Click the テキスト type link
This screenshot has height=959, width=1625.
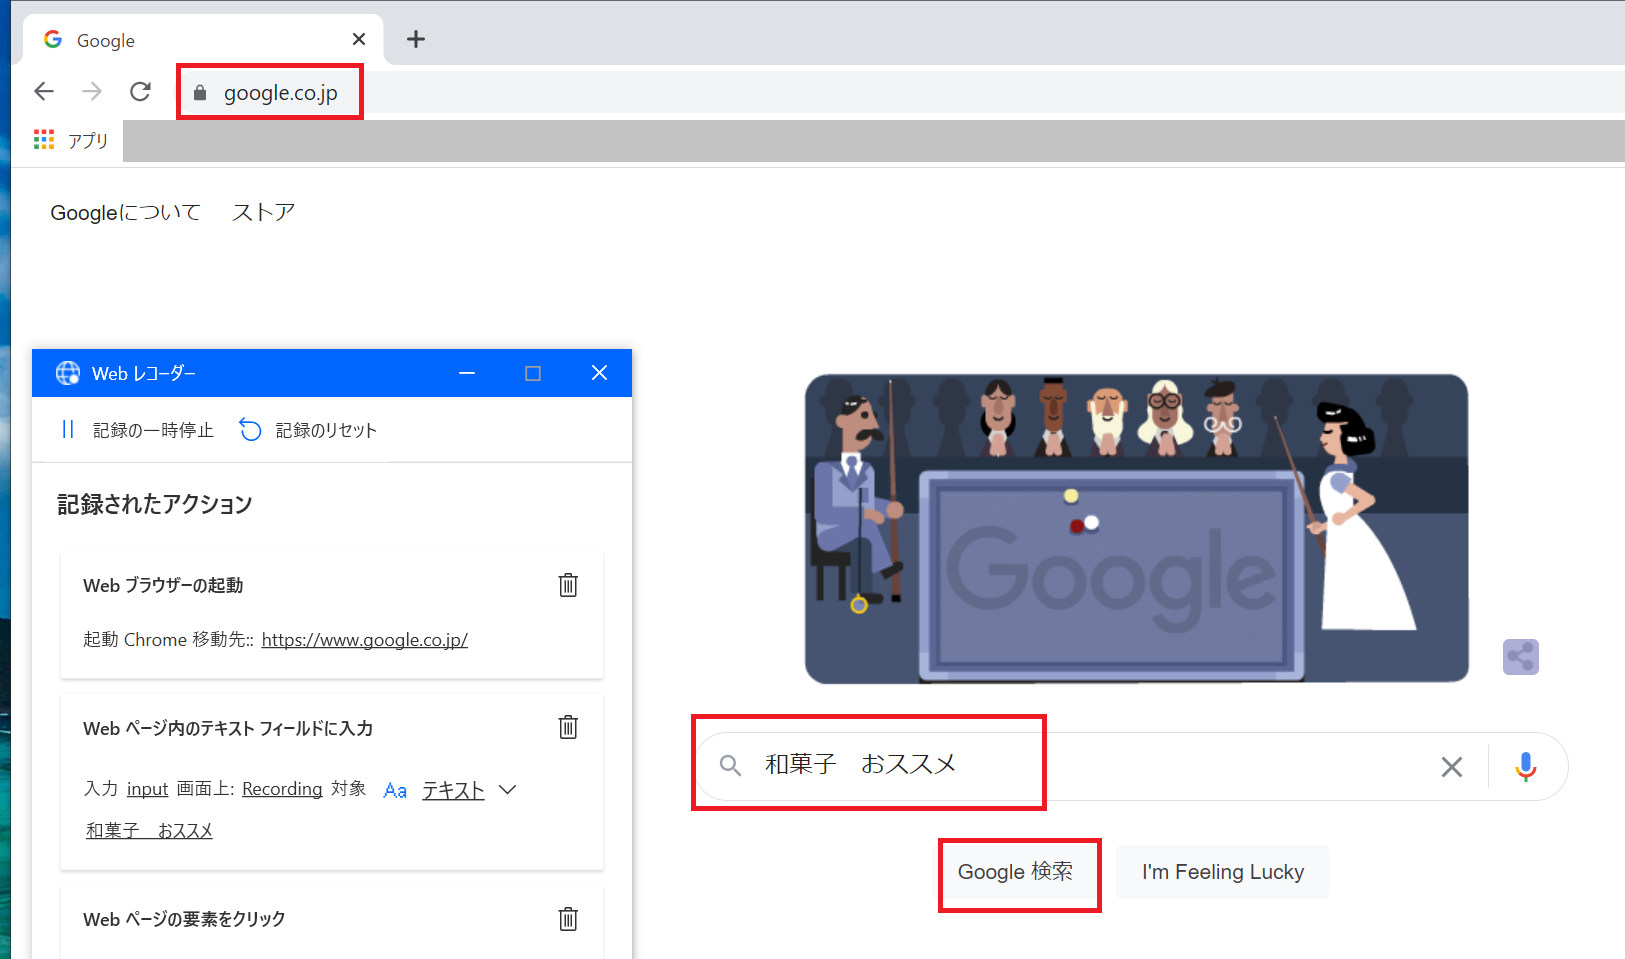click(453, 790)
